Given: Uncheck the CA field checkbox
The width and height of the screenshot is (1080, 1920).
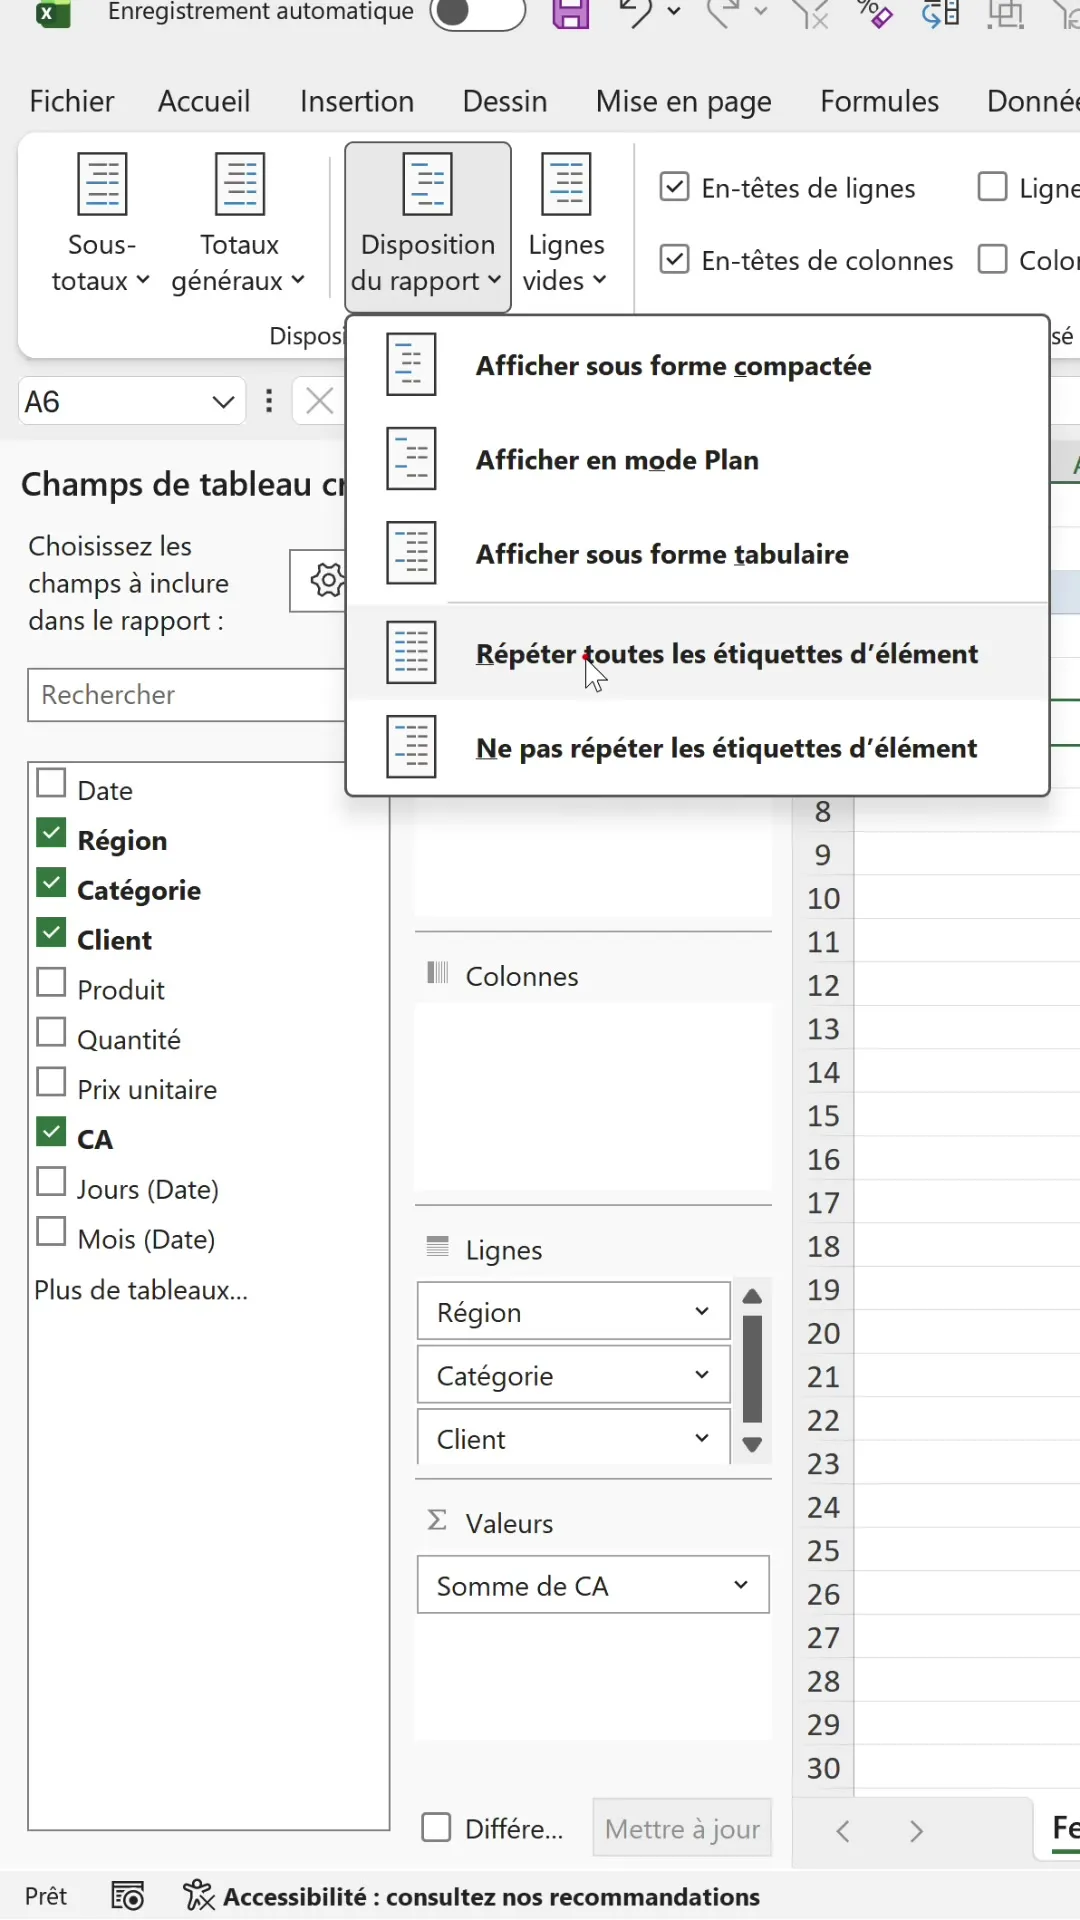Looking at the screenshot, I should 51,1132.
